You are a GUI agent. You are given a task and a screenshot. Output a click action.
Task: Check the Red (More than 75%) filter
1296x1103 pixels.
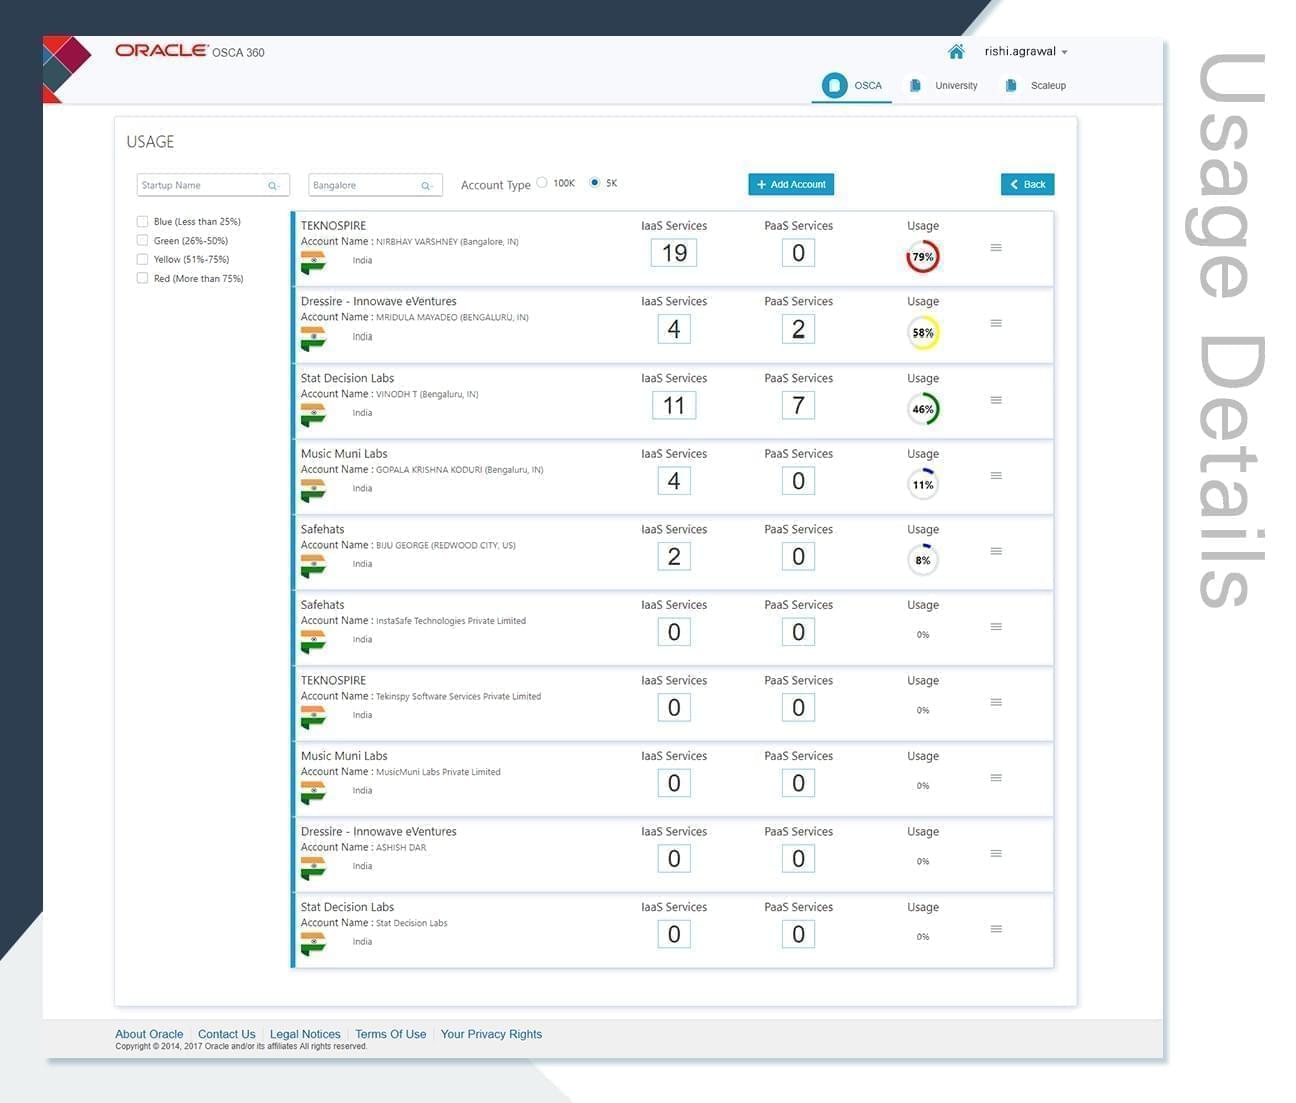tap(142, 277)
